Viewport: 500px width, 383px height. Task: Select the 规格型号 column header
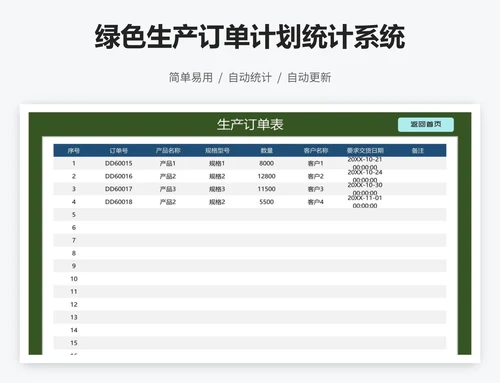[217, 151]
